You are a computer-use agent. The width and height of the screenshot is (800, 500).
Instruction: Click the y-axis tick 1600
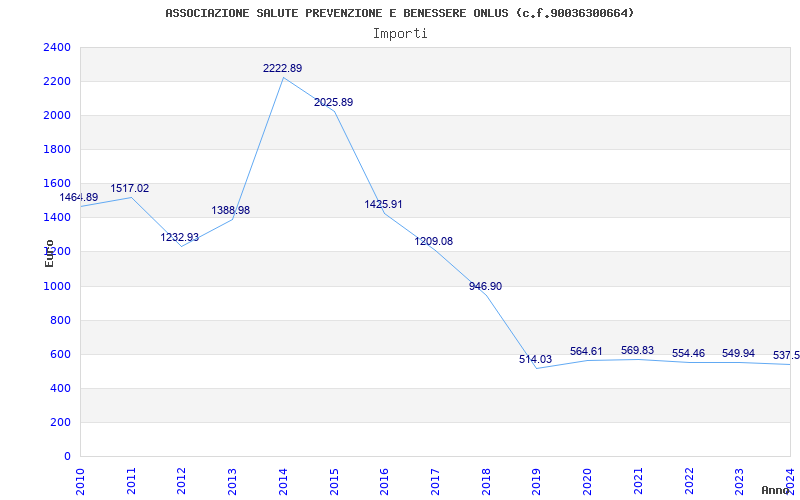tap(57, 184)
